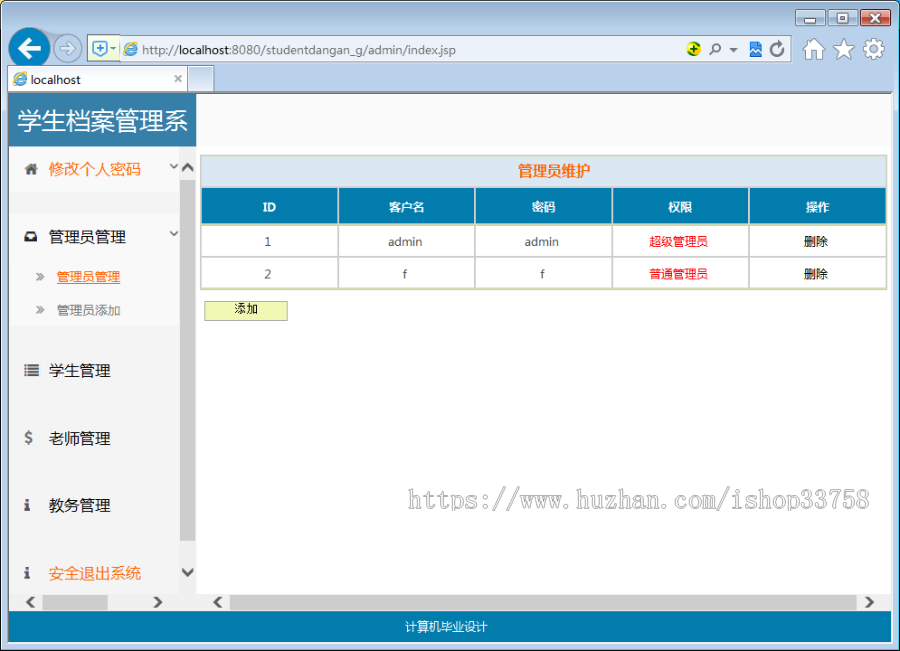Click the 客户名 column header

click(406, 207)
